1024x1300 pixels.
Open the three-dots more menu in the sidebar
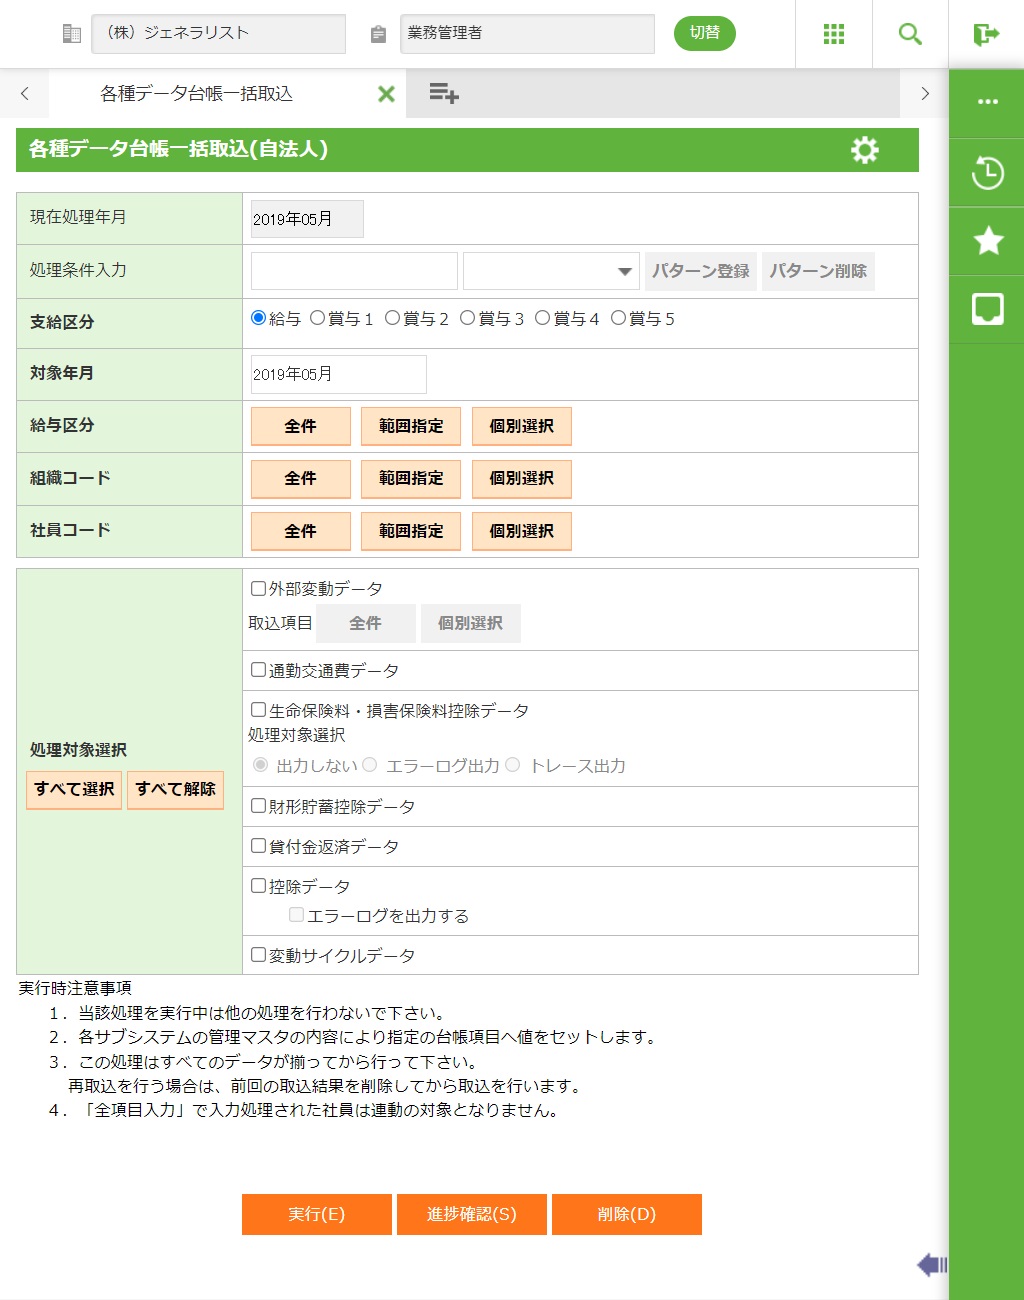click(988, 102)
